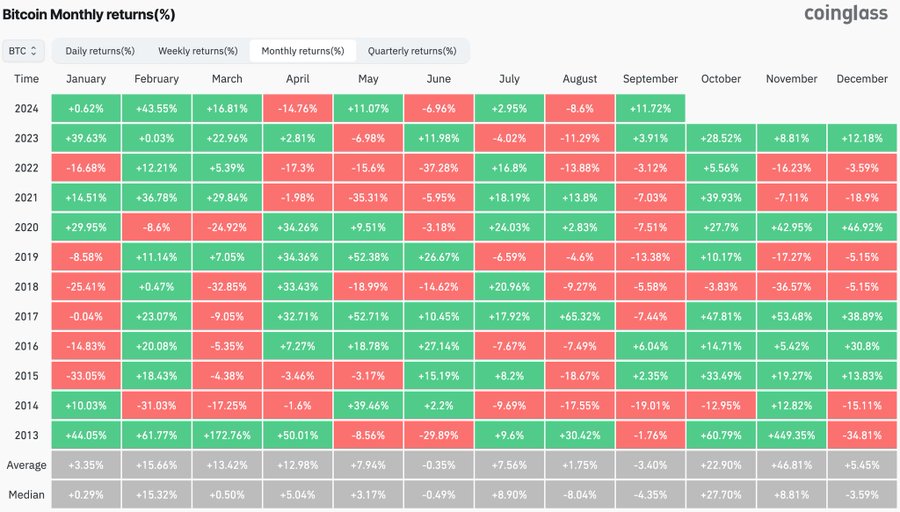This screenshot has width=900, height=512.
Task: Click the December column header
Action: pos(862,79)
